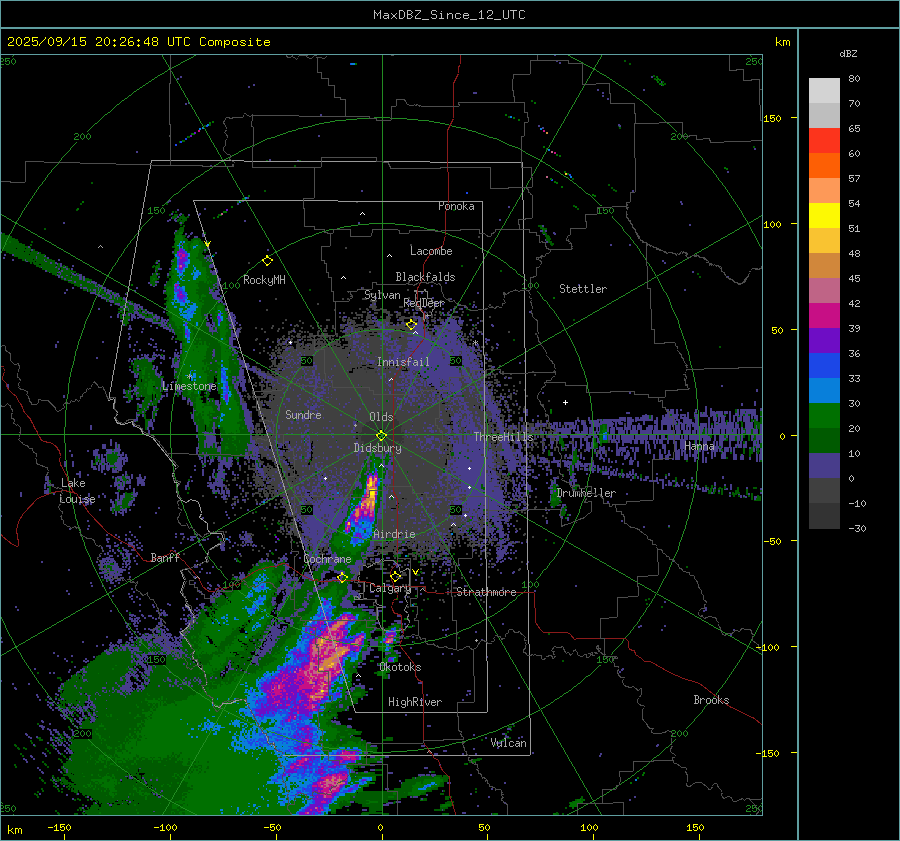This screenshot has height=841, width=900.
Task: Click the Blackfalds city label
Action: click(x=425, y=277)
